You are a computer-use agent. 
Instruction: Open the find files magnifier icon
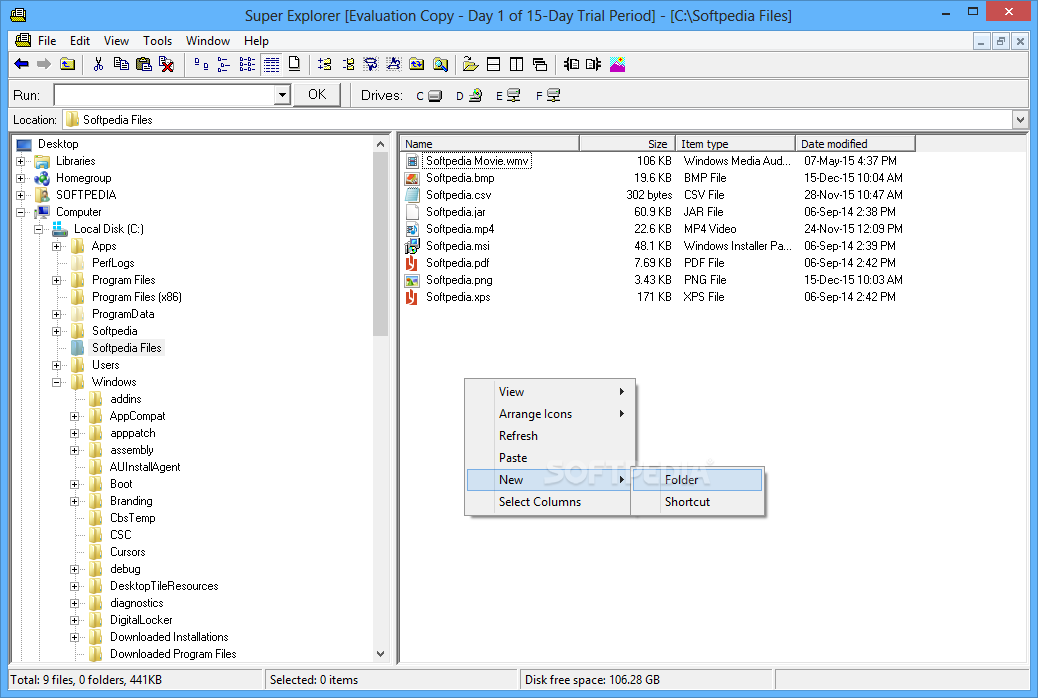pos(440,64)
